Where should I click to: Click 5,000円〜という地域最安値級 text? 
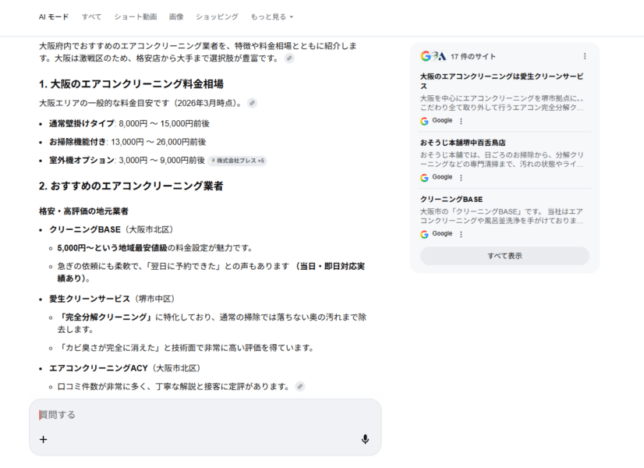click(112, 248)
